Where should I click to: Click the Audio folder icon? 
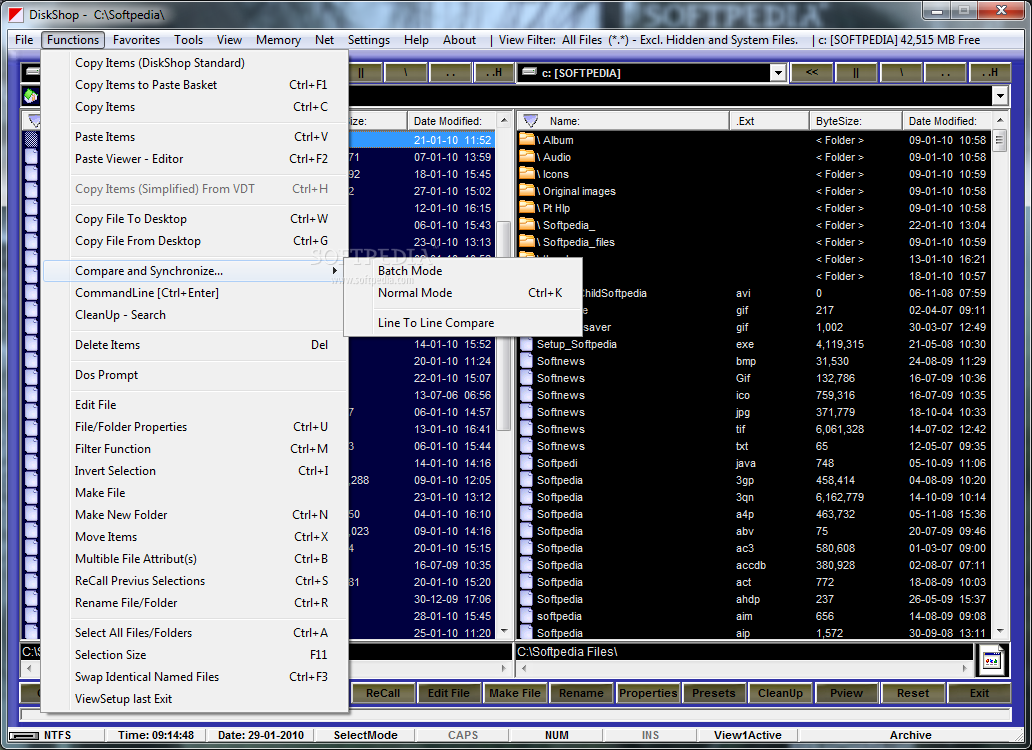527,156
